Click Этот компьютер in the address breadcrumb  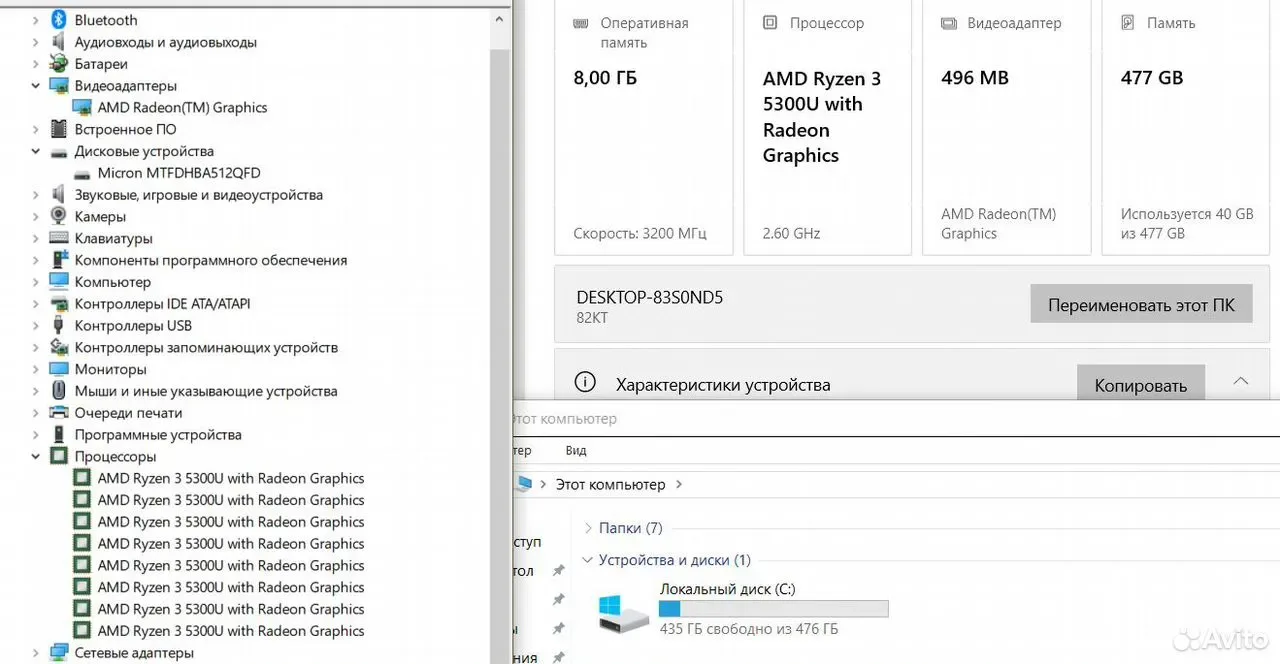pos(610,484)
